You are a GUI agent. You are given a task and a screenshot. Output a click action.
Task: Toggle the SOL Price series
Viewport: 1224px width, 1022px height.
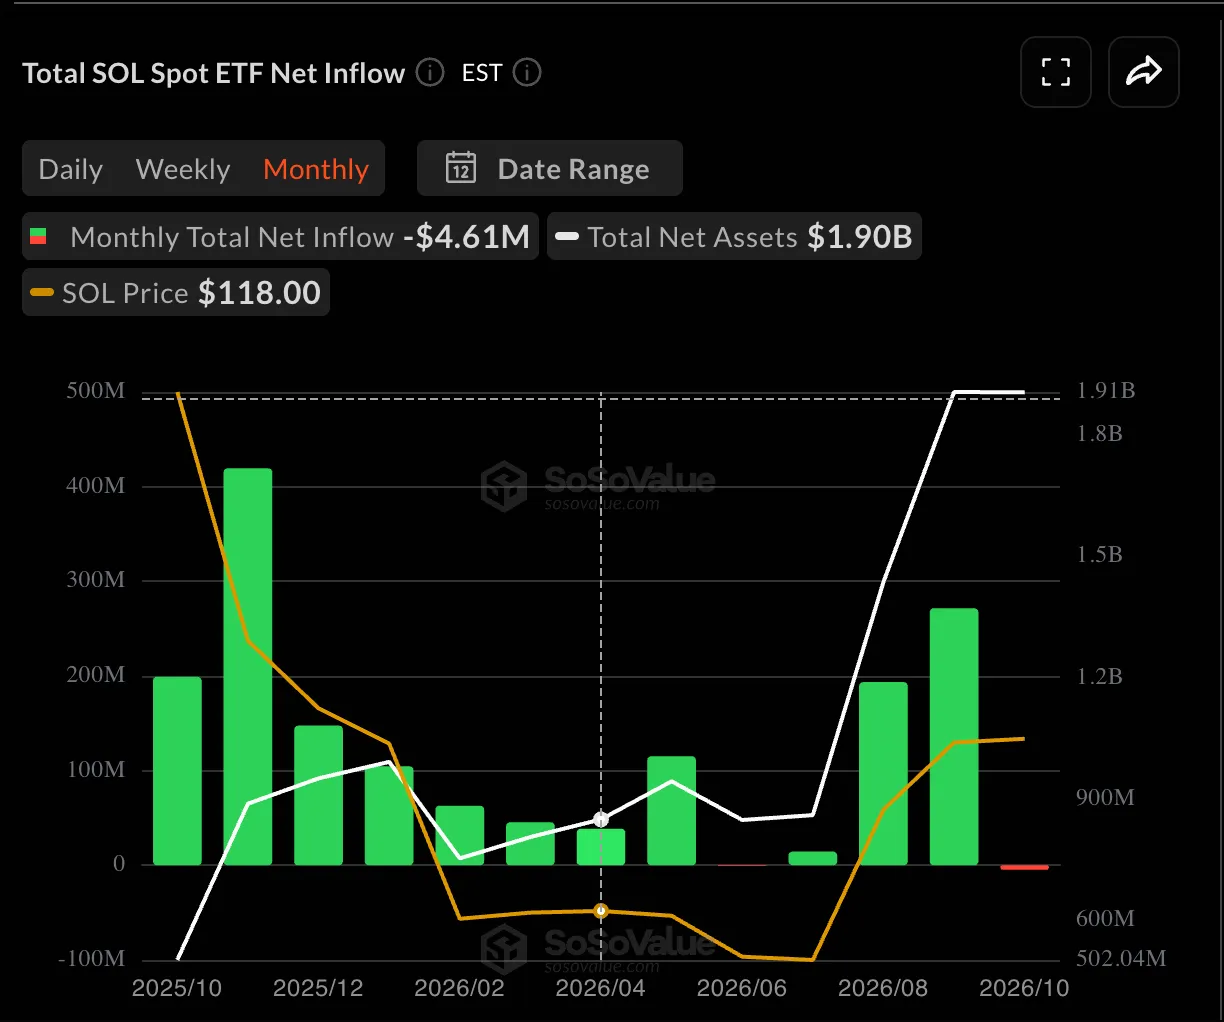click(176, 293)
